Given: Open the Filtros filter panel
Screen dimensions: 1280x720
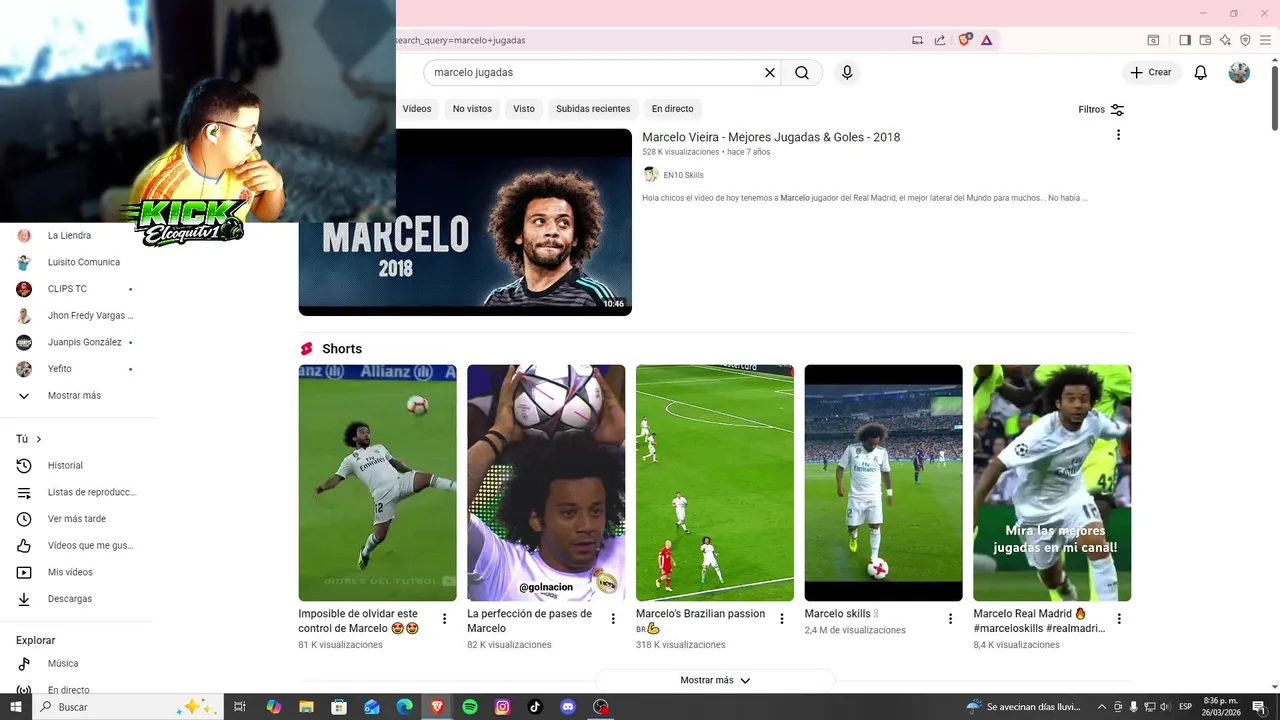Looking at the screenshot, I should [x=1101, y=109].
